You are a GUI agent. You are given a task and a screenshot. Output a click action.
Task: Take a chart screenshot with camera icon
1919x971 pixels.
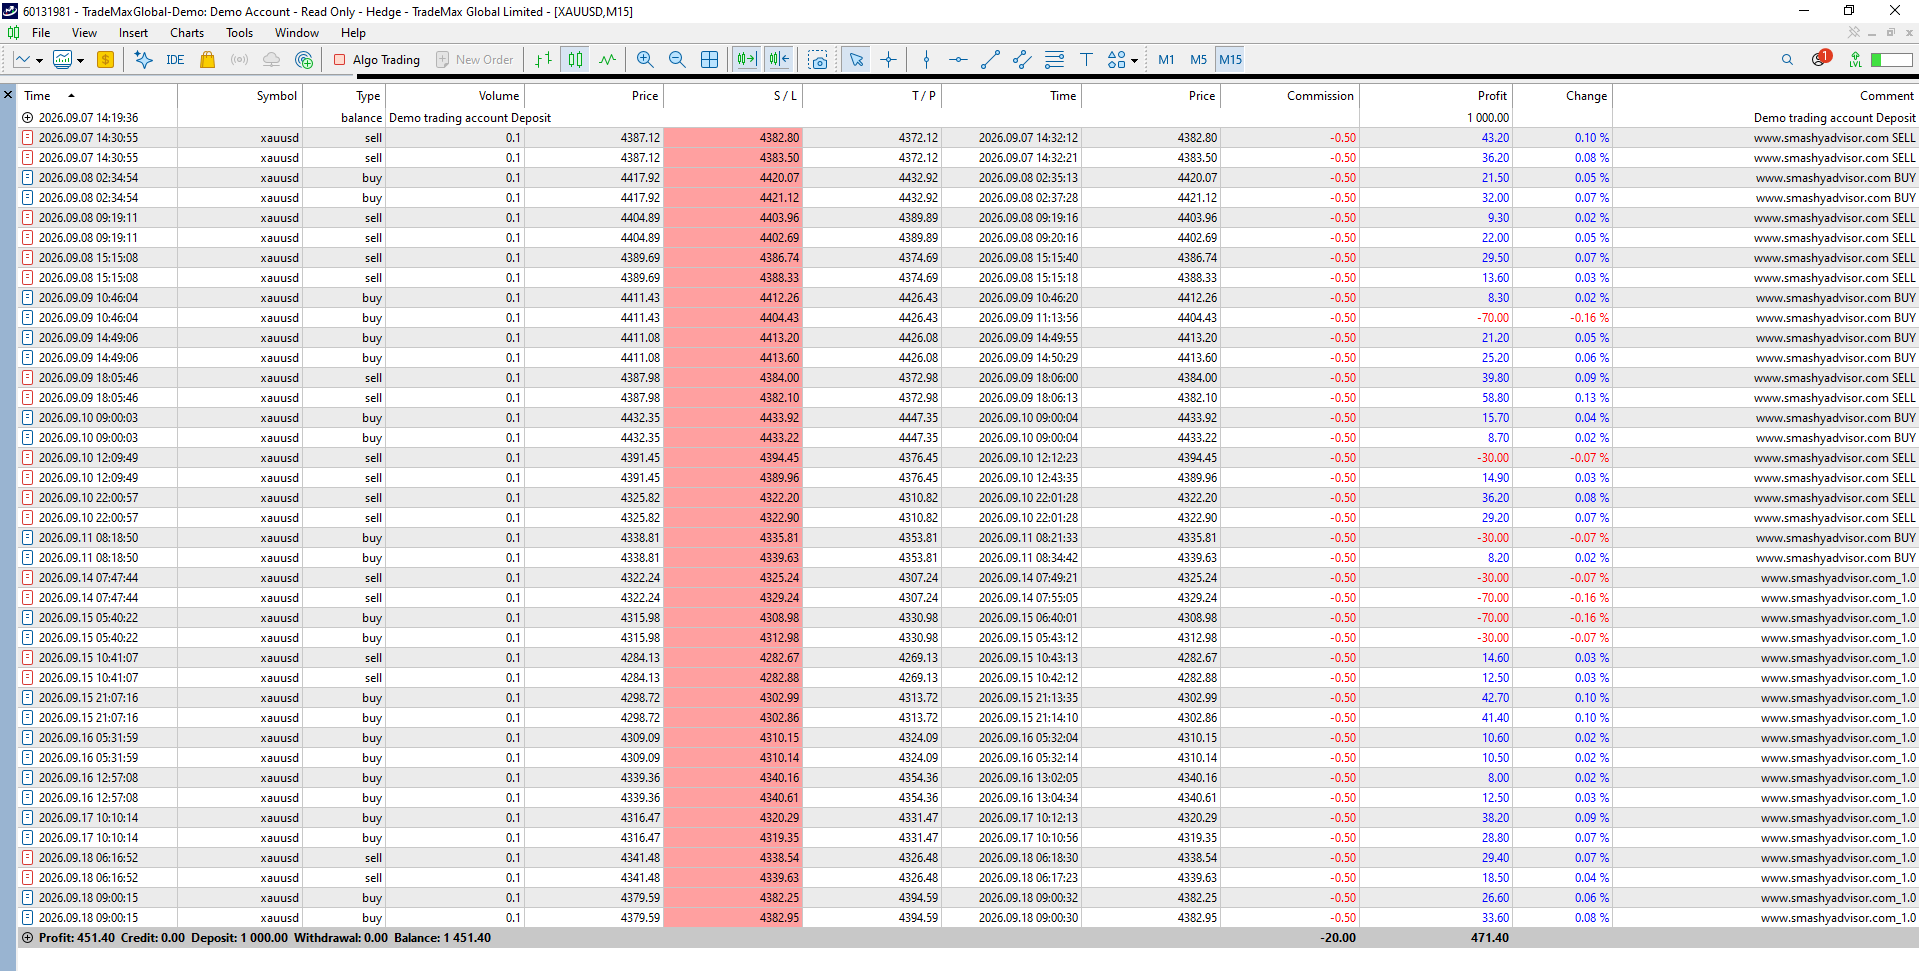point(818,60)
